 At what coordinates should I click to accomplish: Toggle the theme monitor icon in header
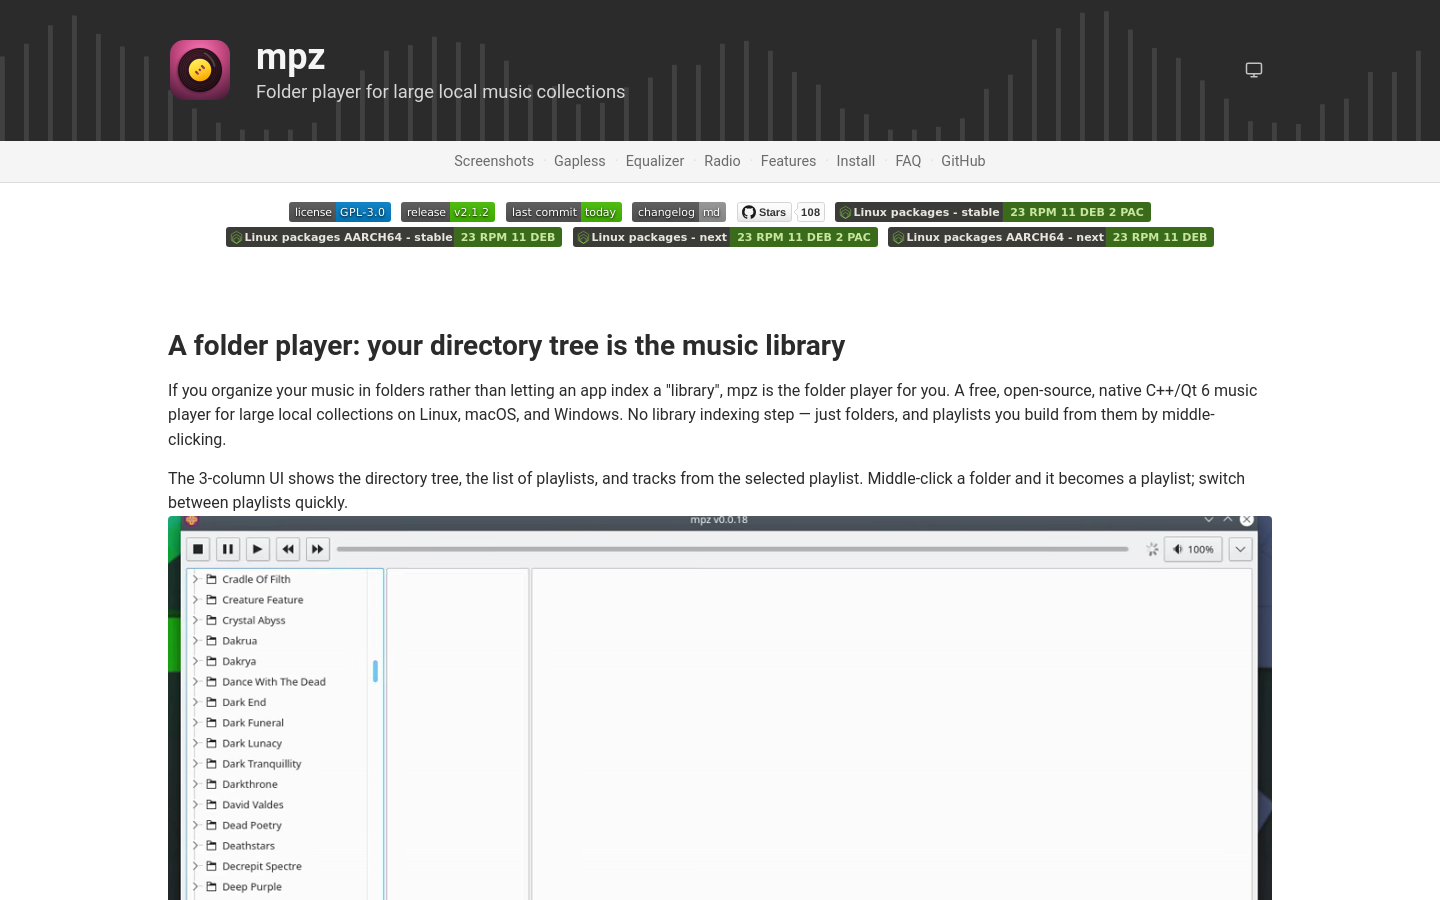(1254, 70)
